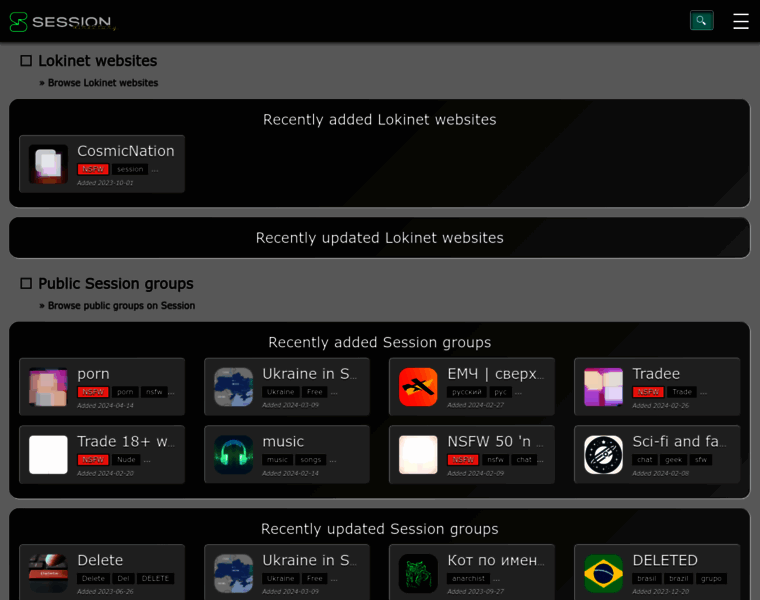Click the songs tag on music card

310,459
